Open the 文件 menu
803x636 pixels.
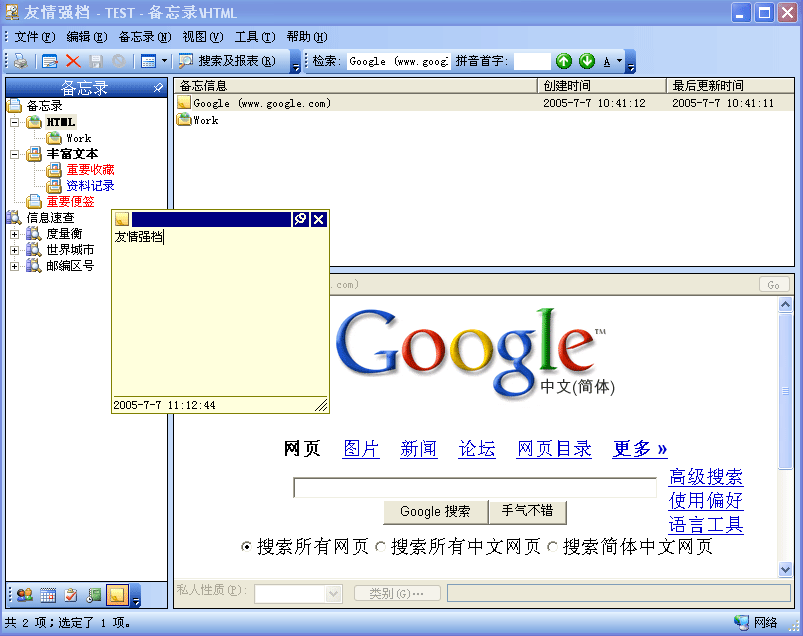[x=34, y=37]
